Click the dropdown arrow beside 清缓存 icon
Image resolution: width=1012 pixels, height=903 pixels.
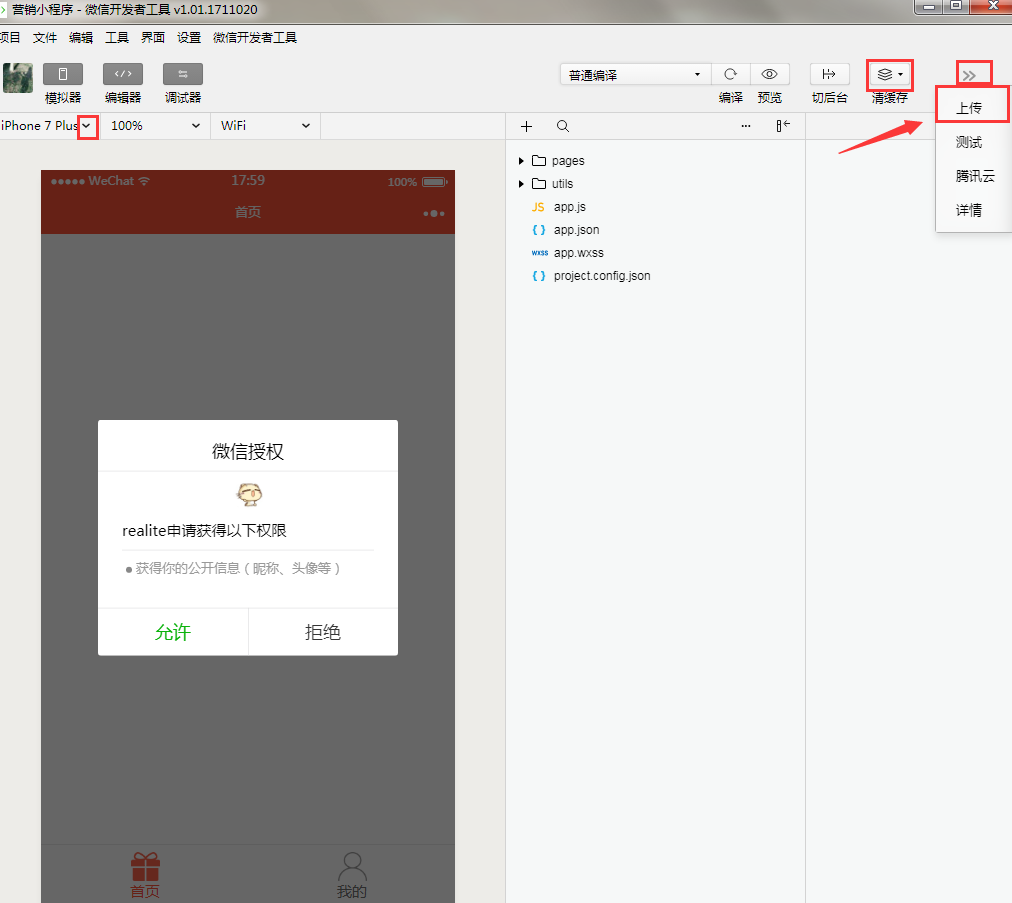click(900, 75)
